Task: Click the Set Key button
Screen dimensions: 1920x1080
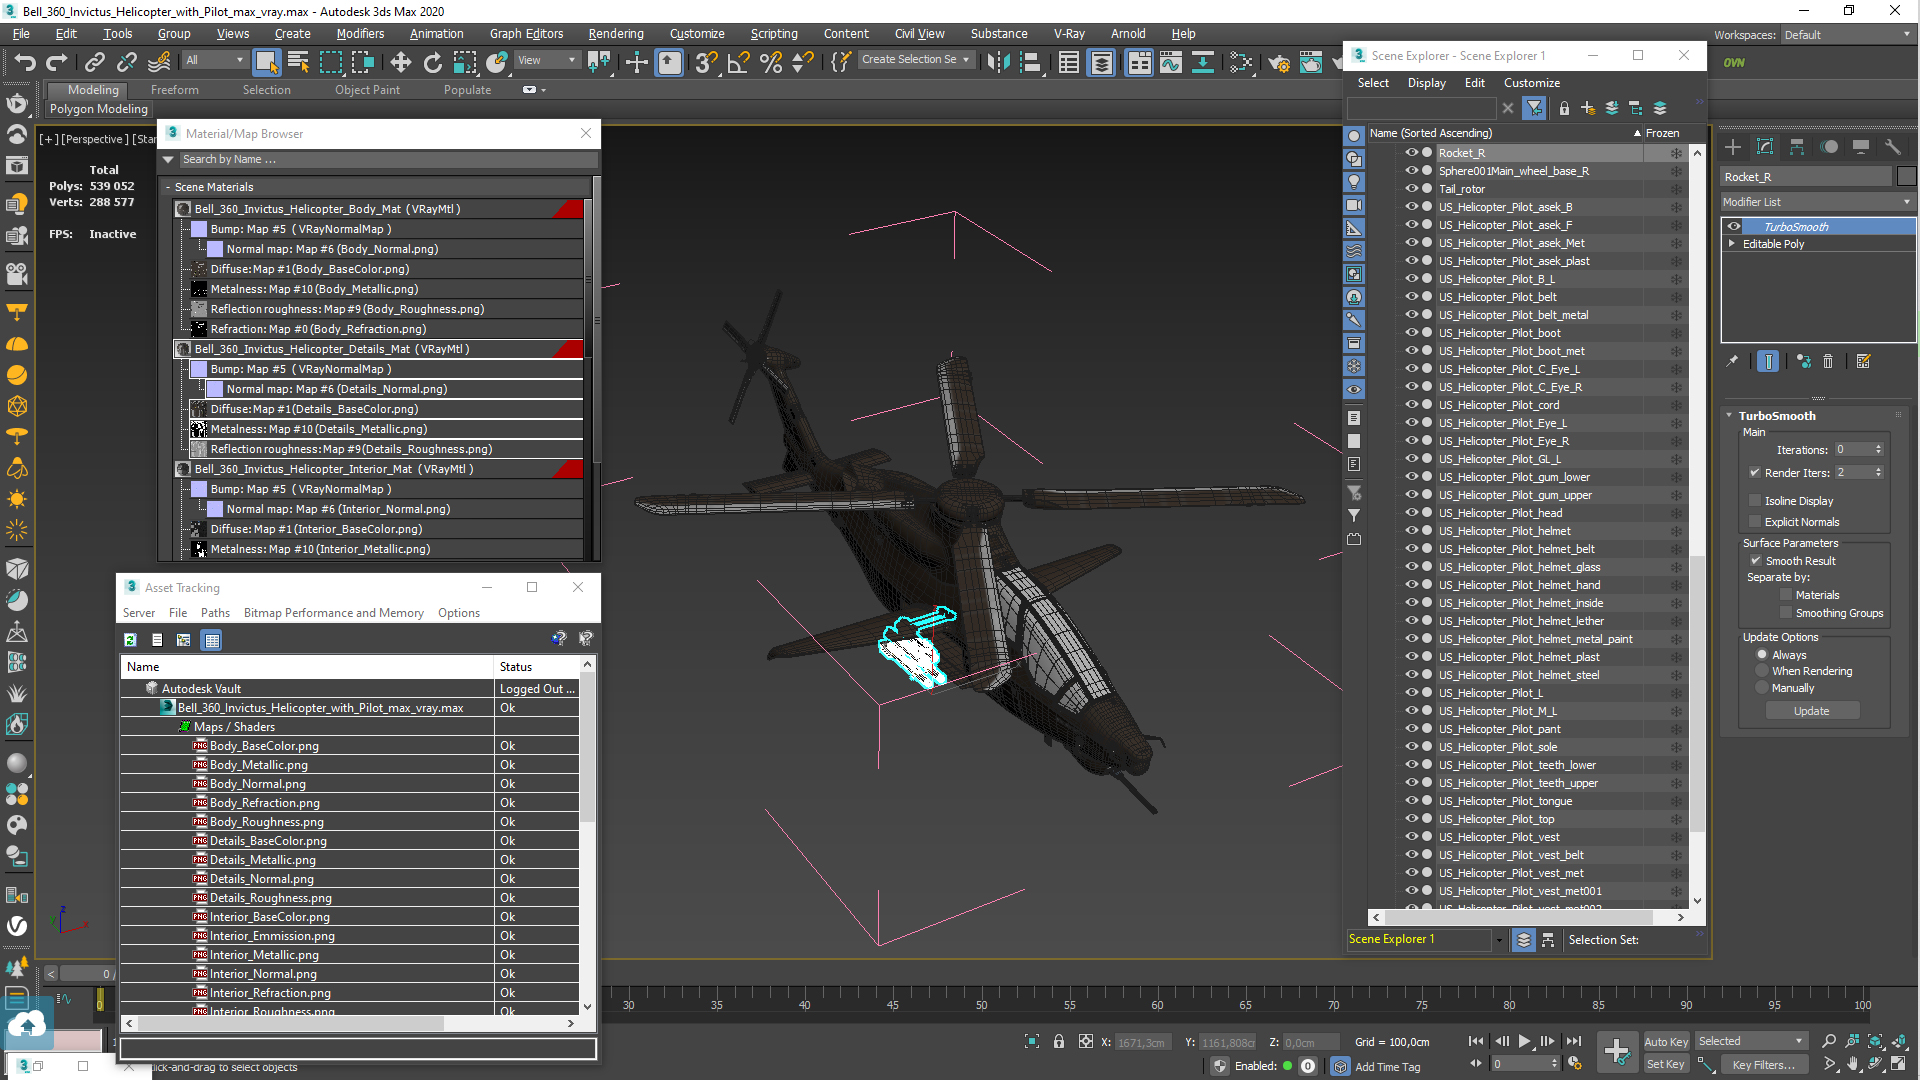Action: pos(1665,1065)
